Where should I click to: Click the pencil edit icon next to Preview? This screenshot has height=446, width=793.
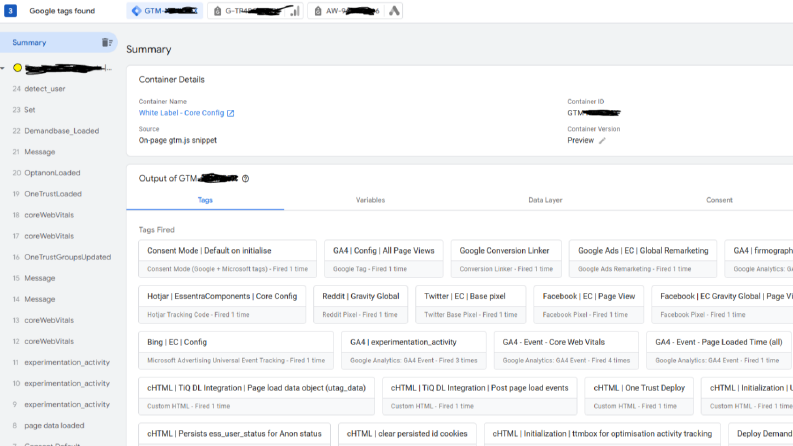pos(602,141)
